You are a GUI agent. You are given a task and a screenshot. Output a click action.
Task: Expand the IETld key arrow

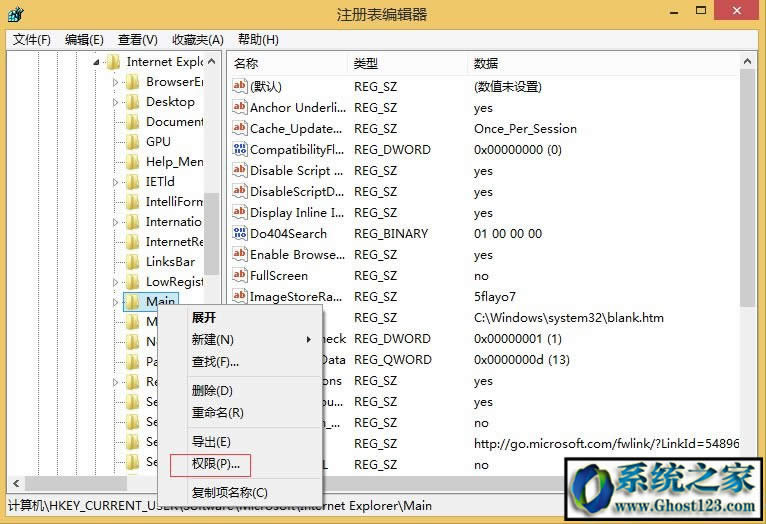pyautogui.click(x=115, y=182)
